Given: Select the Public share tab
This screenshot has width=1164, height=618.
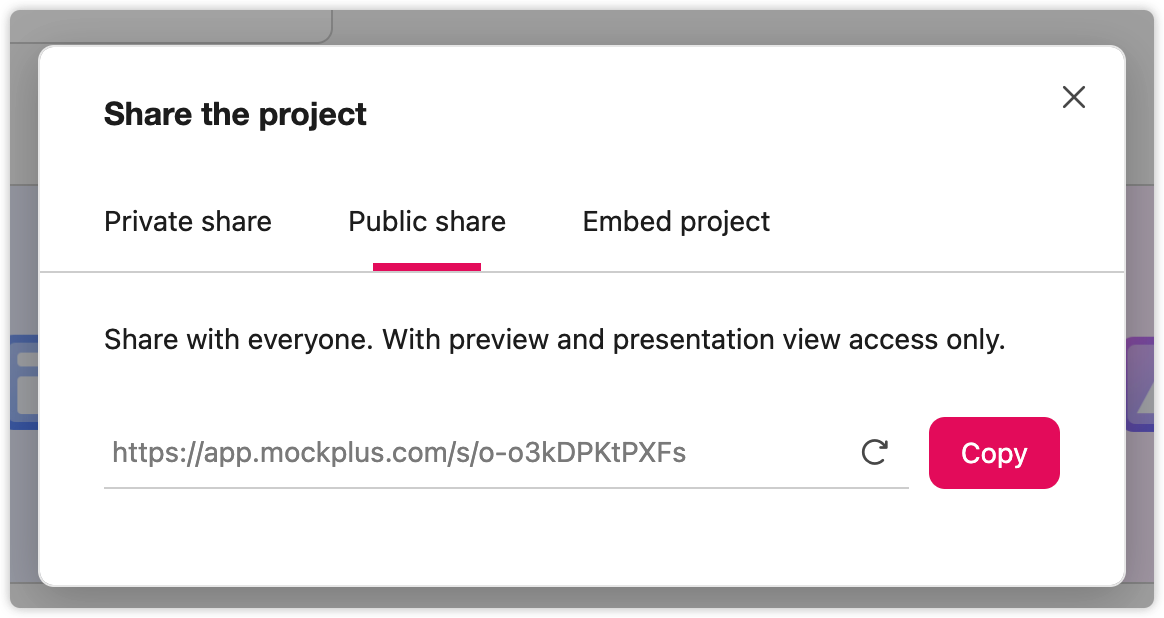Looking at the screenshot, I should tap(427, 221).
